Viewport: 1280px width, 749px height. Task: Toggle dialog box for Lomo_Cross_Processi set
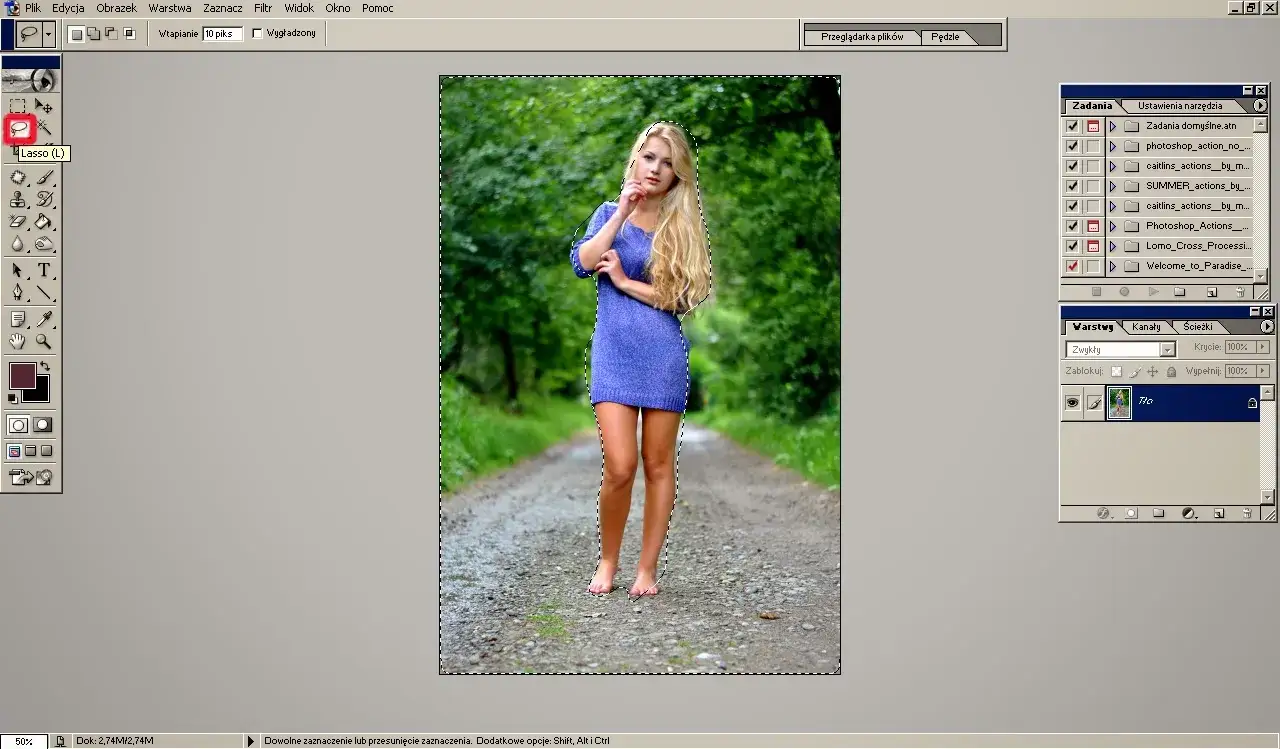click(1093, 246)
